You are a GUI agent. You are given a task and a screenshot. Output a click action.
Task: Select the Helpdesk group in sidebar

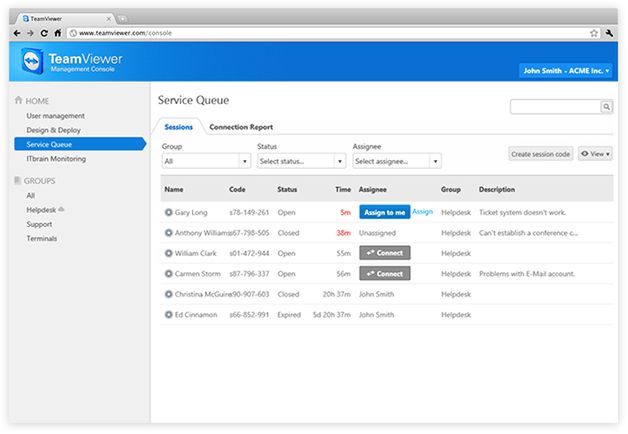click(41, 210)
